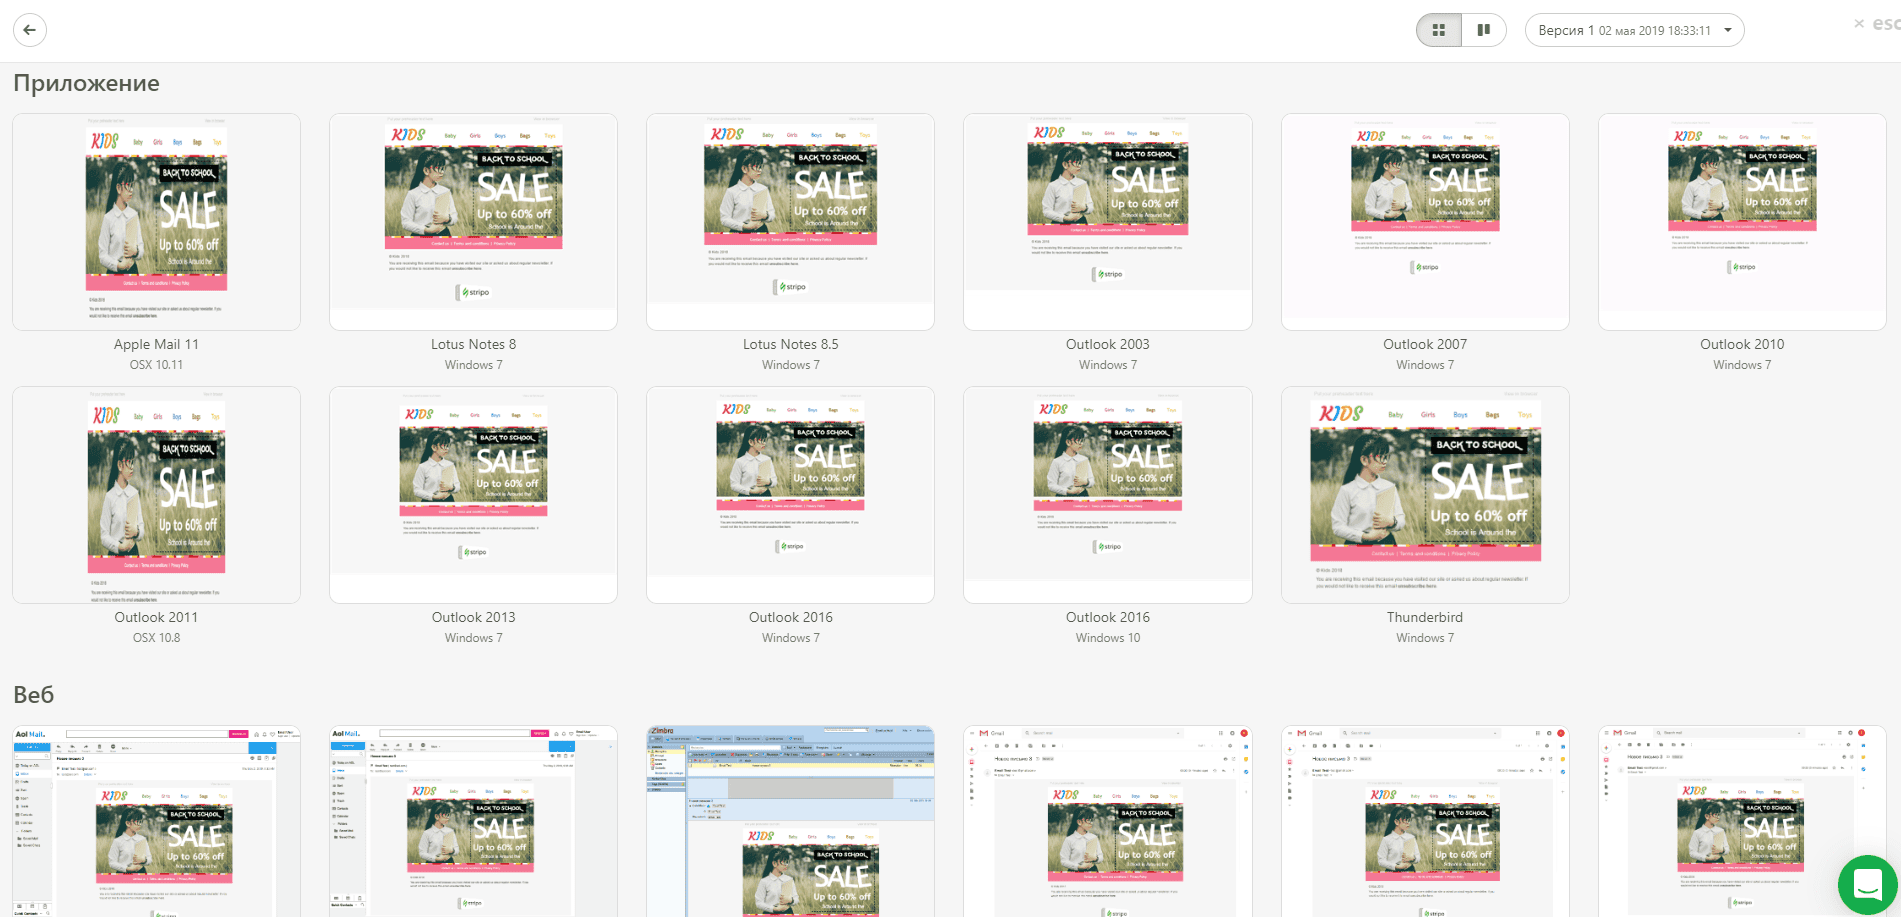Image resolution: width=1901 pixels, height=917 pixels.
Task: Open the chat widget bubble
Action: pyautogui.click(x=1868, y=884)
